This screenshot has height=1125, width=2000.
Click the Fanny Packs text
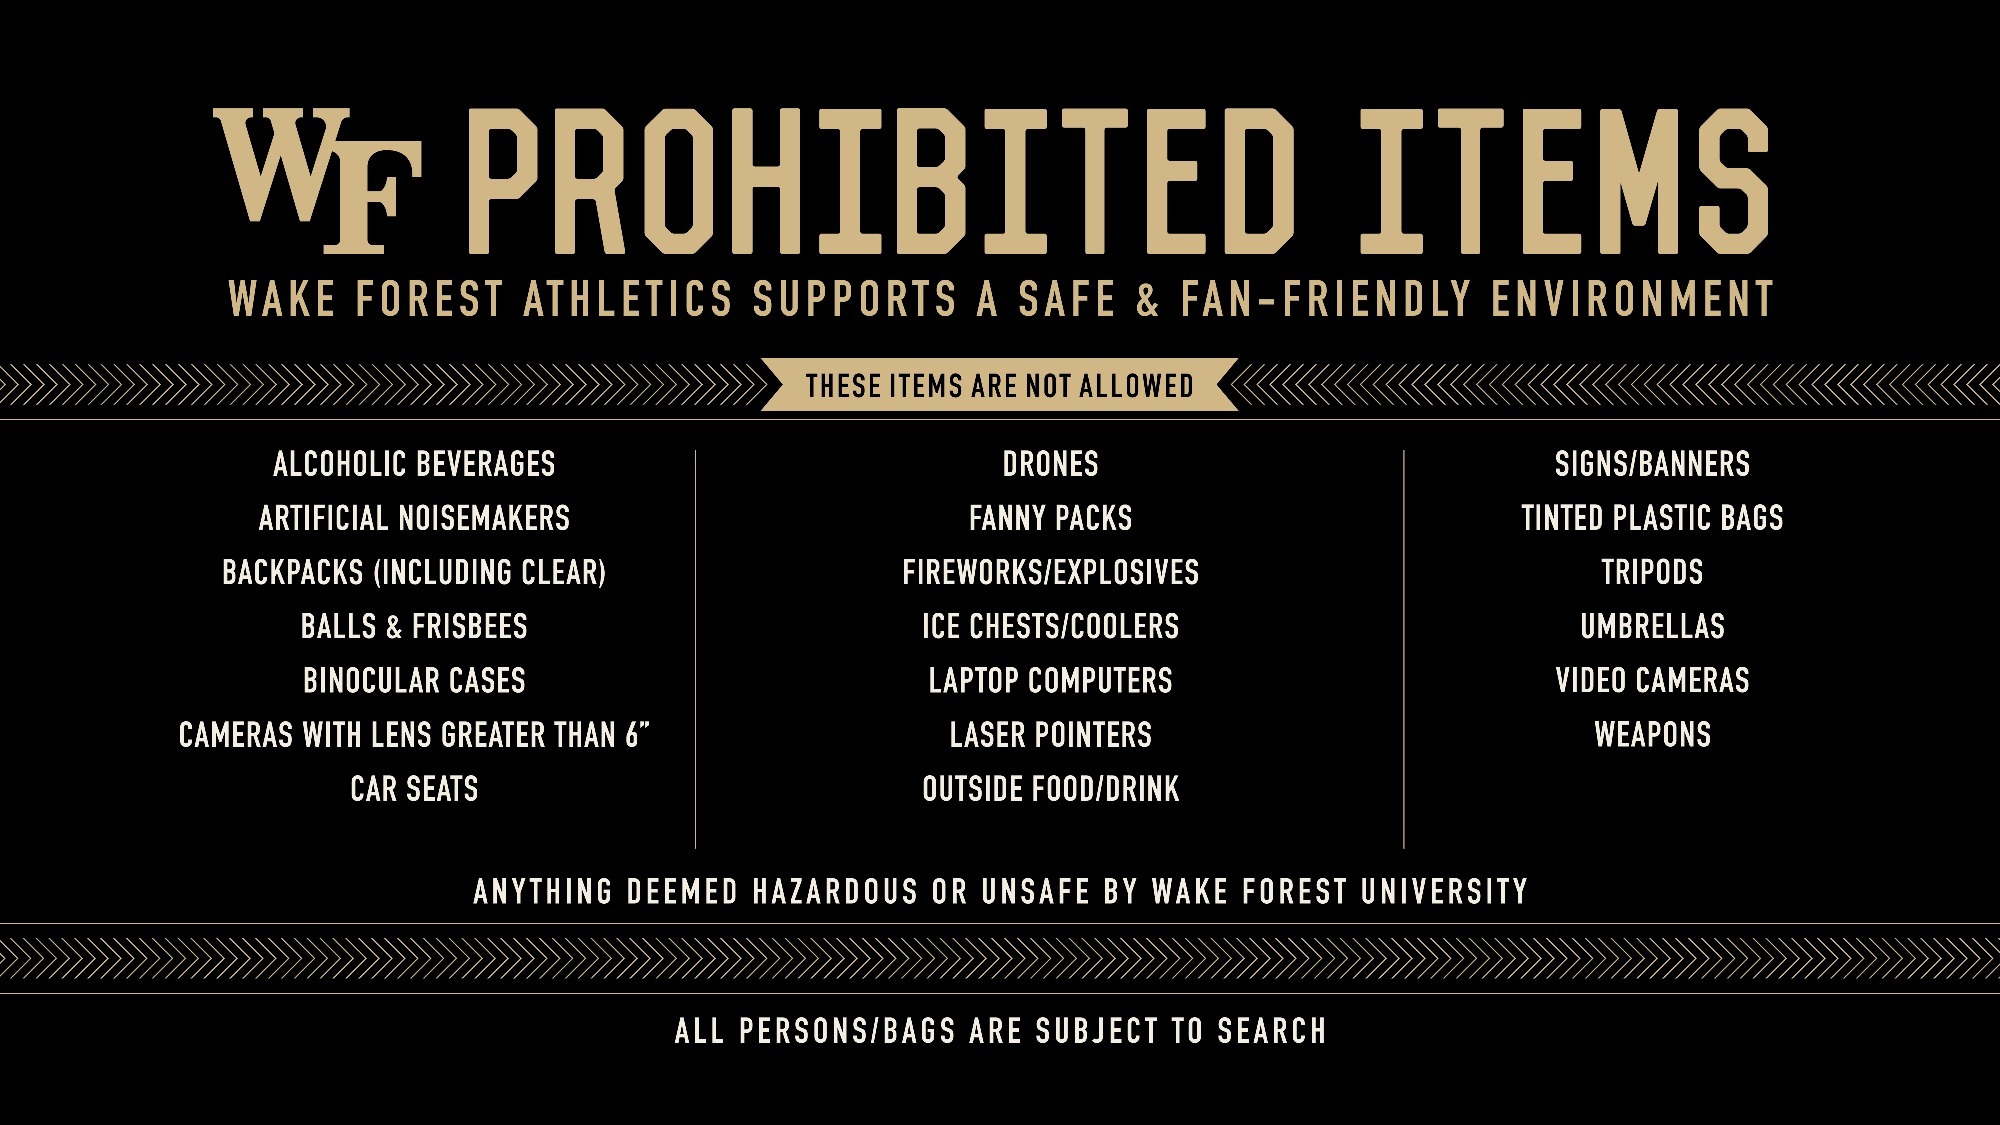click(x=1050, y=518)
